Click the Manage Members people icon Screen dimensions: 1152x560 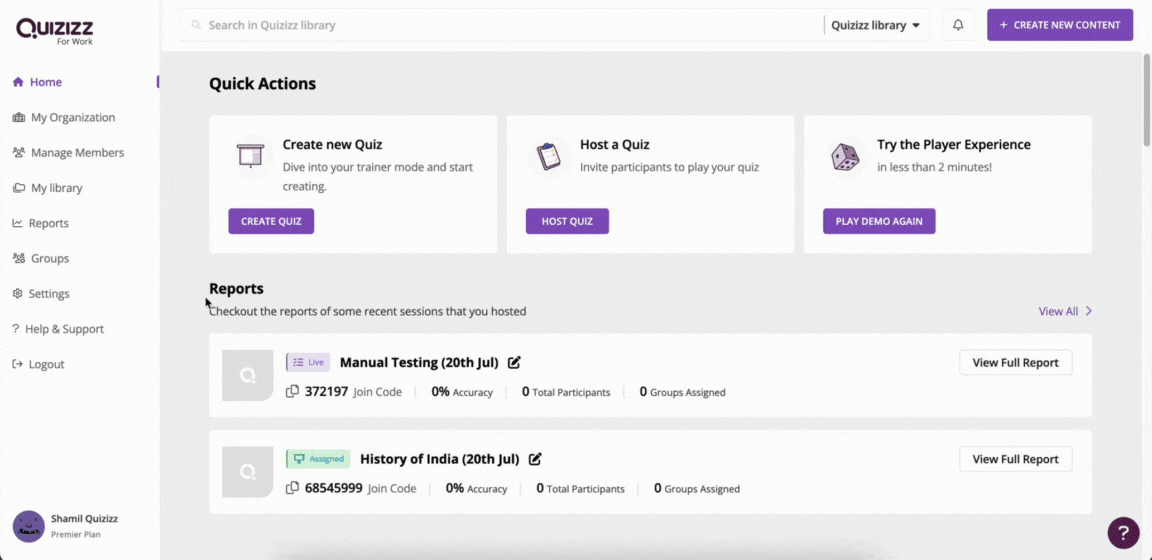(18, 153)
